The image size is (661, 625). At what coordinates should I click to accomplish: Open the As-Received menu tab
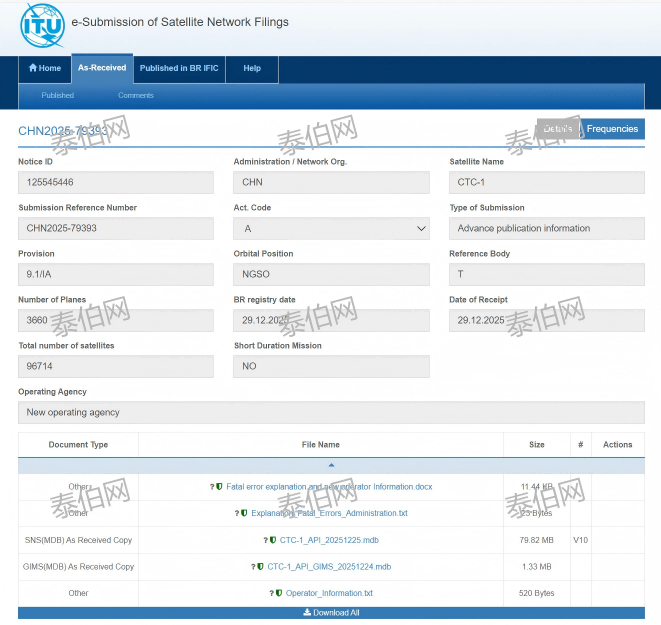point(102,68)
